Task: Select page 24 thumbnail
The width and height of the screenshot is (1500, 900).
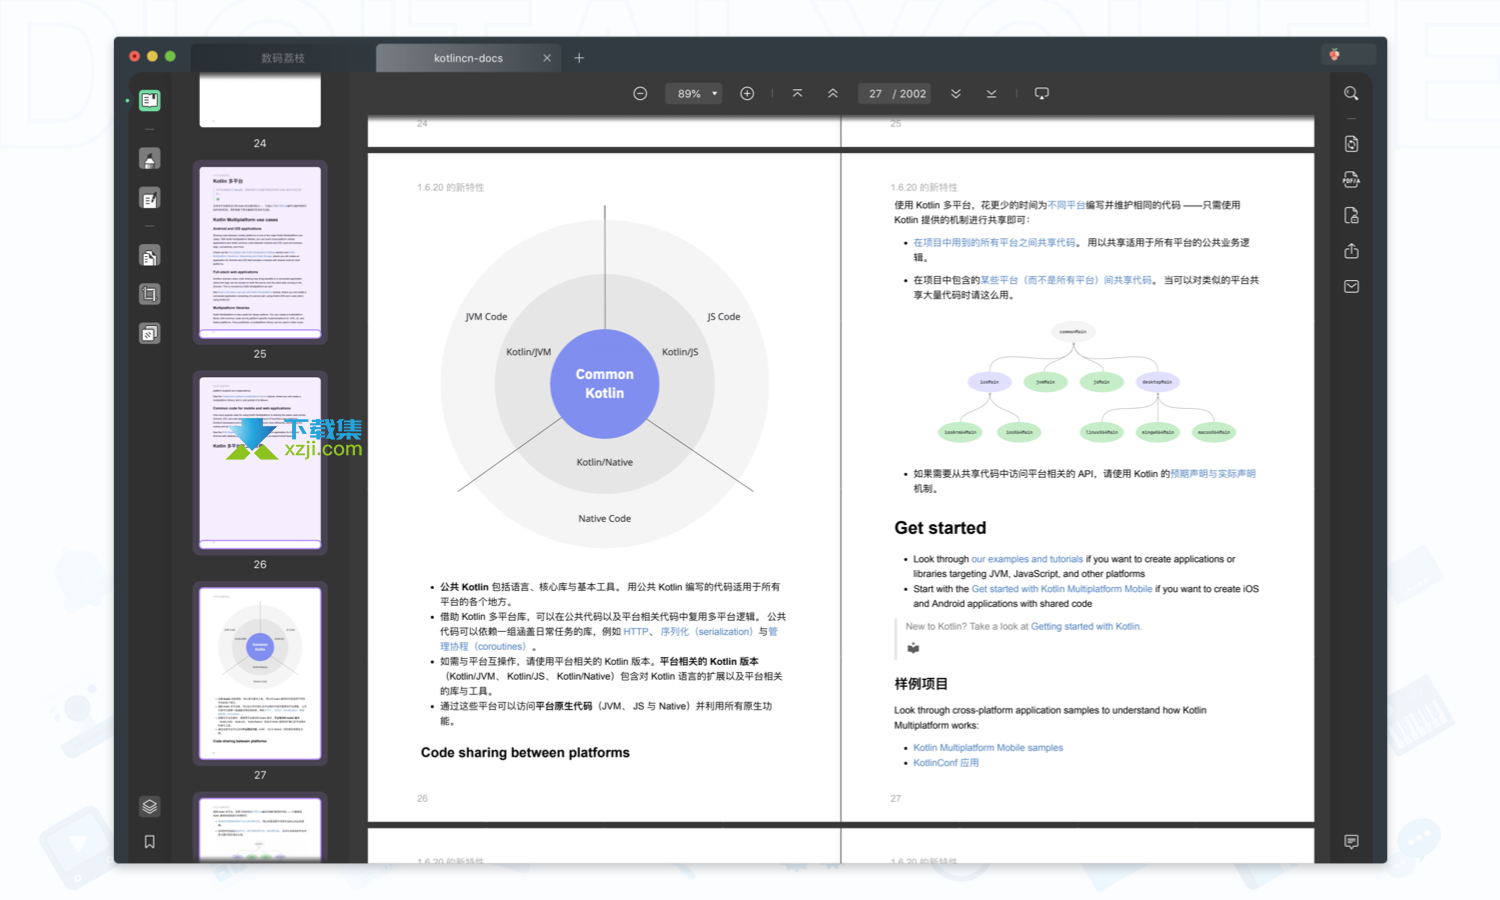Action: pos(260,99)
